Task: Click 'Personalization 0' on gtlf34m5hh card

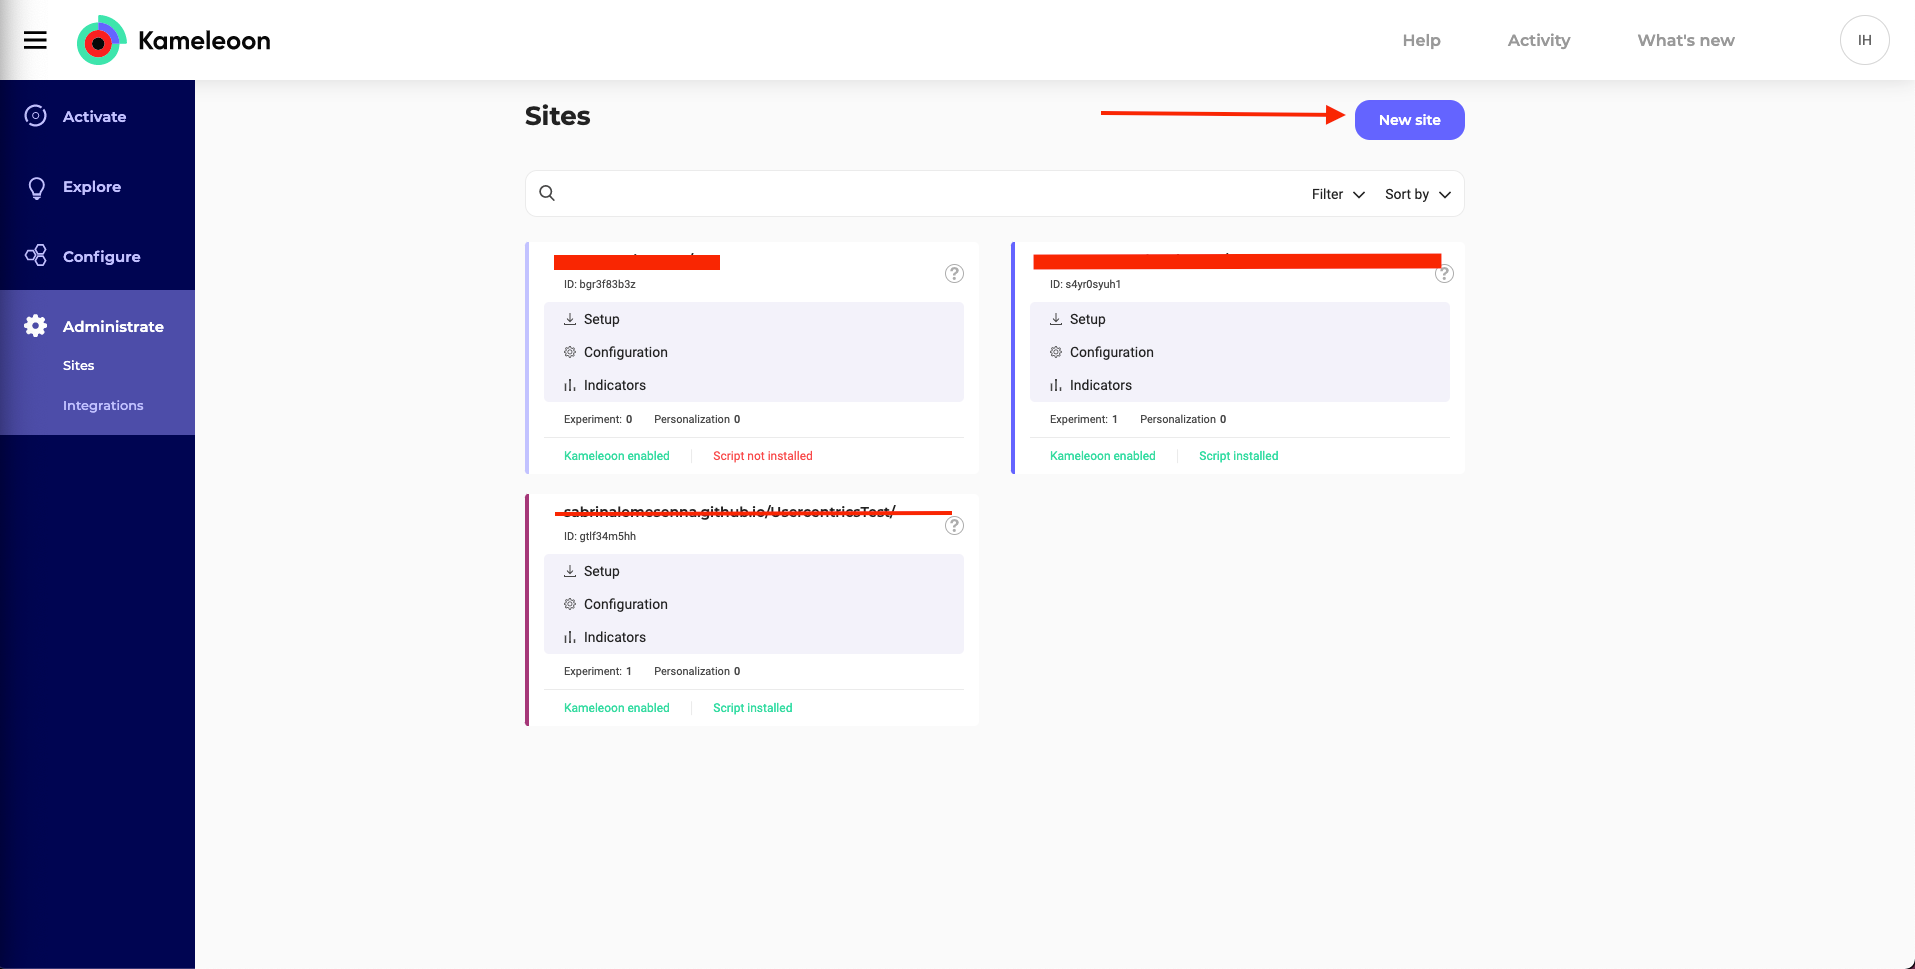Action: [x=697, y=671]
